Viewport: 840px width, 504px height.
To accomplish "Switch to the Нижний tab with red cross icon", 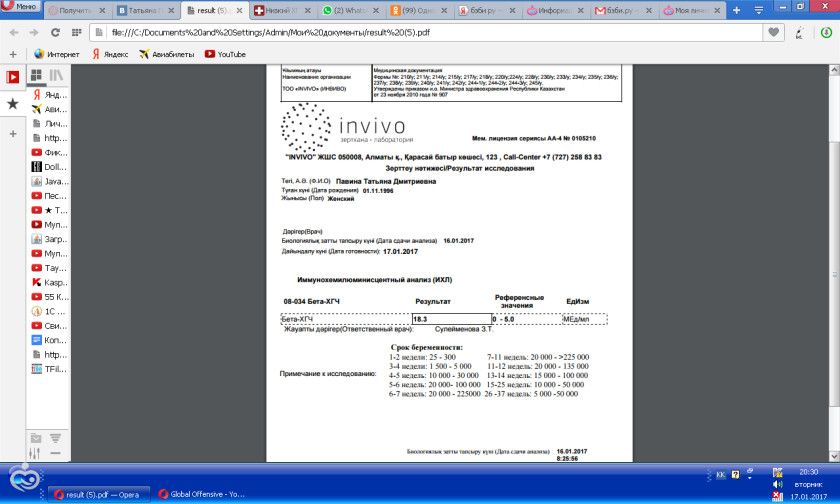I will (x=282, y=10).
